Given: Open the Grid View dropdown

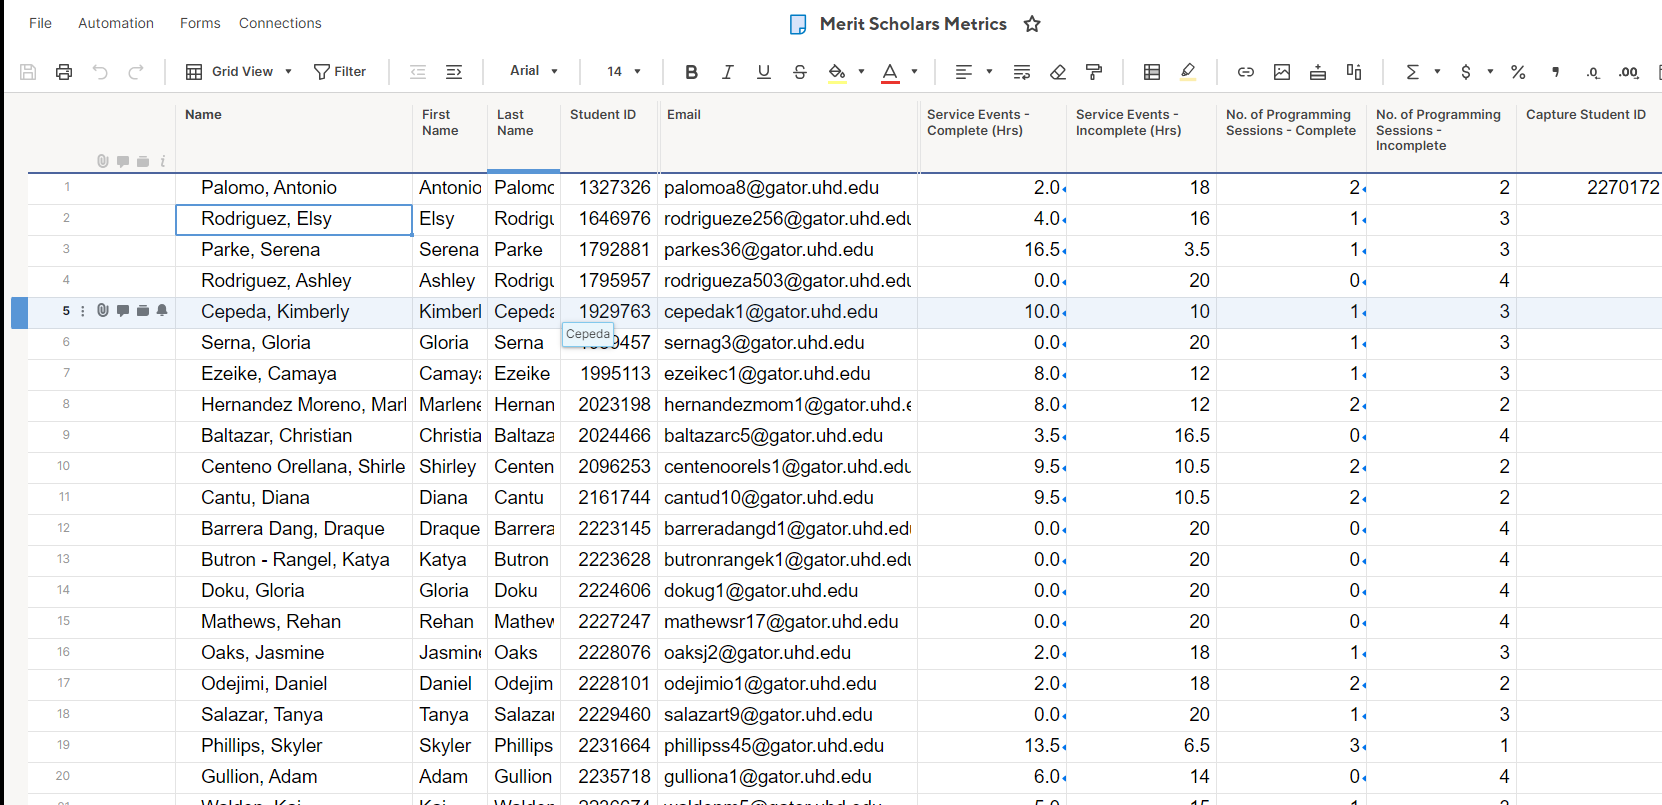Looking at the screenshot, I should pyautogui.click(x=239, y=72).
